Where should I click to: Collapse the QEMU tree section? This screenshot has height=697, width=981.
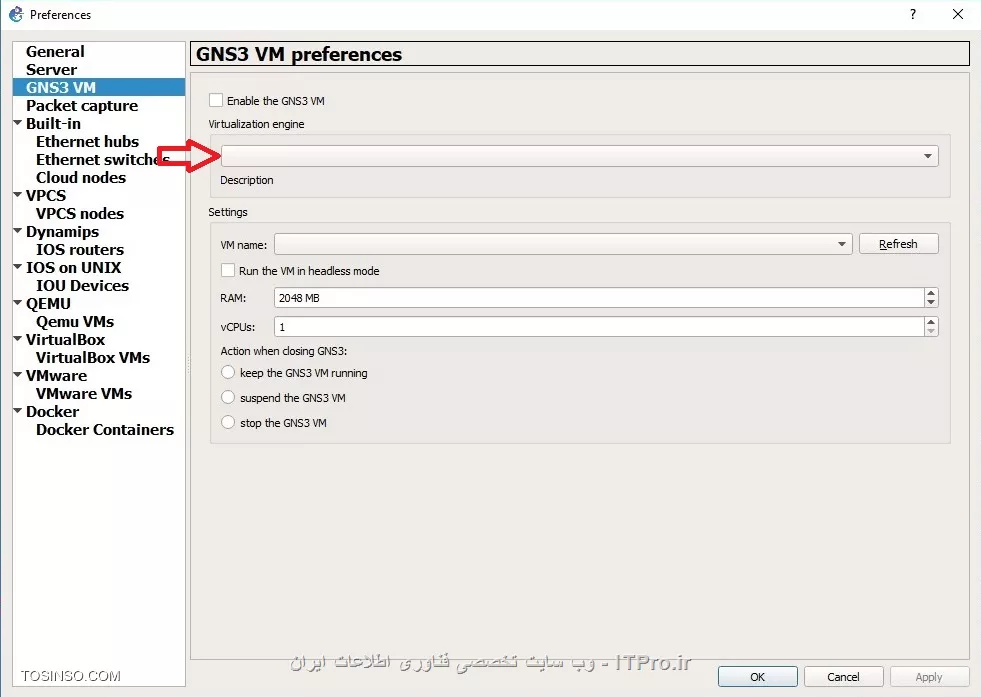click(x=18, y=303)
